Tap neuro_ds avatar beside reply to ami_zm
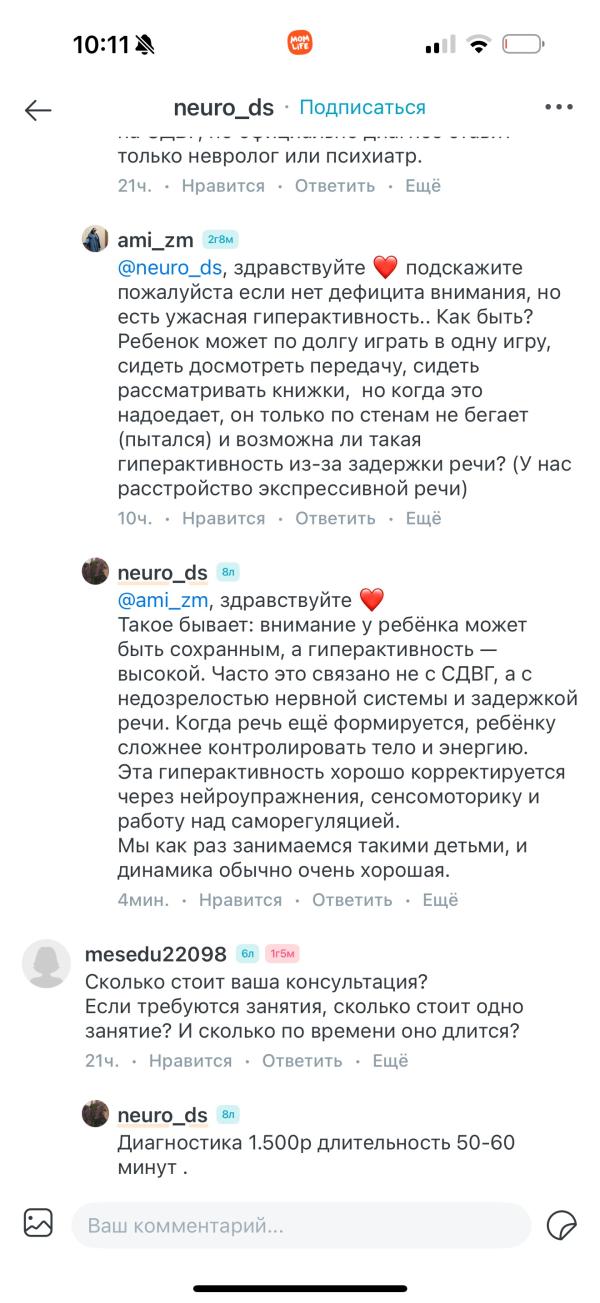Viewport: 600px width, 1303px height. [x=95, y=571]
